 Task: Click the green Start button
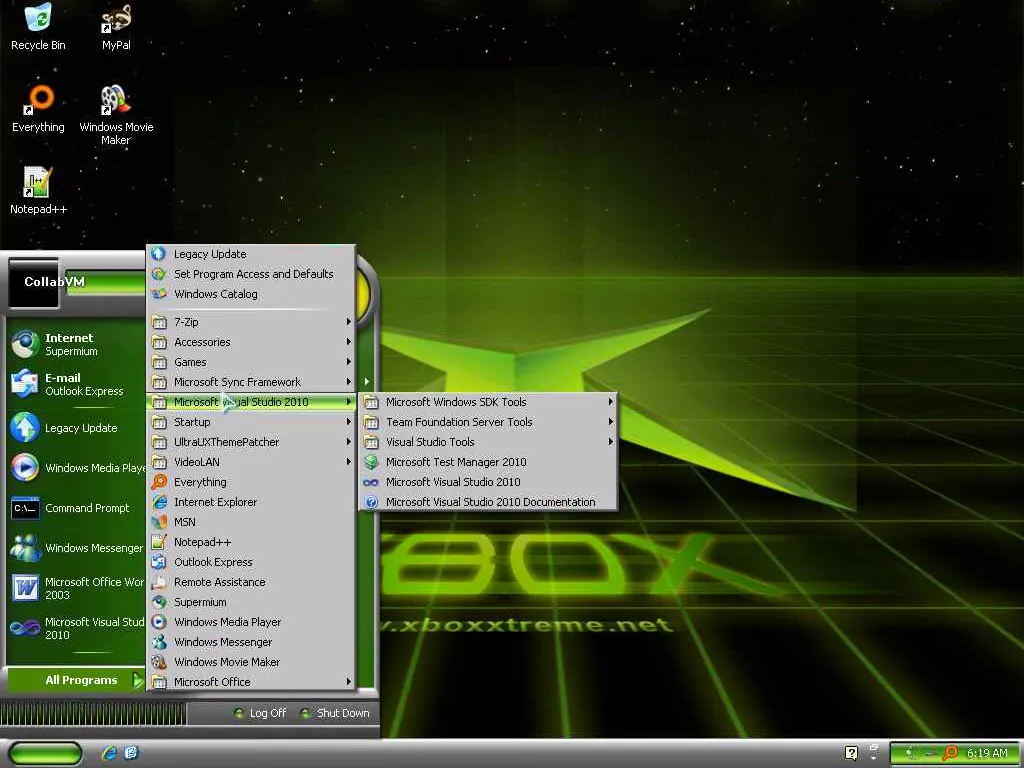coord(45,753)
